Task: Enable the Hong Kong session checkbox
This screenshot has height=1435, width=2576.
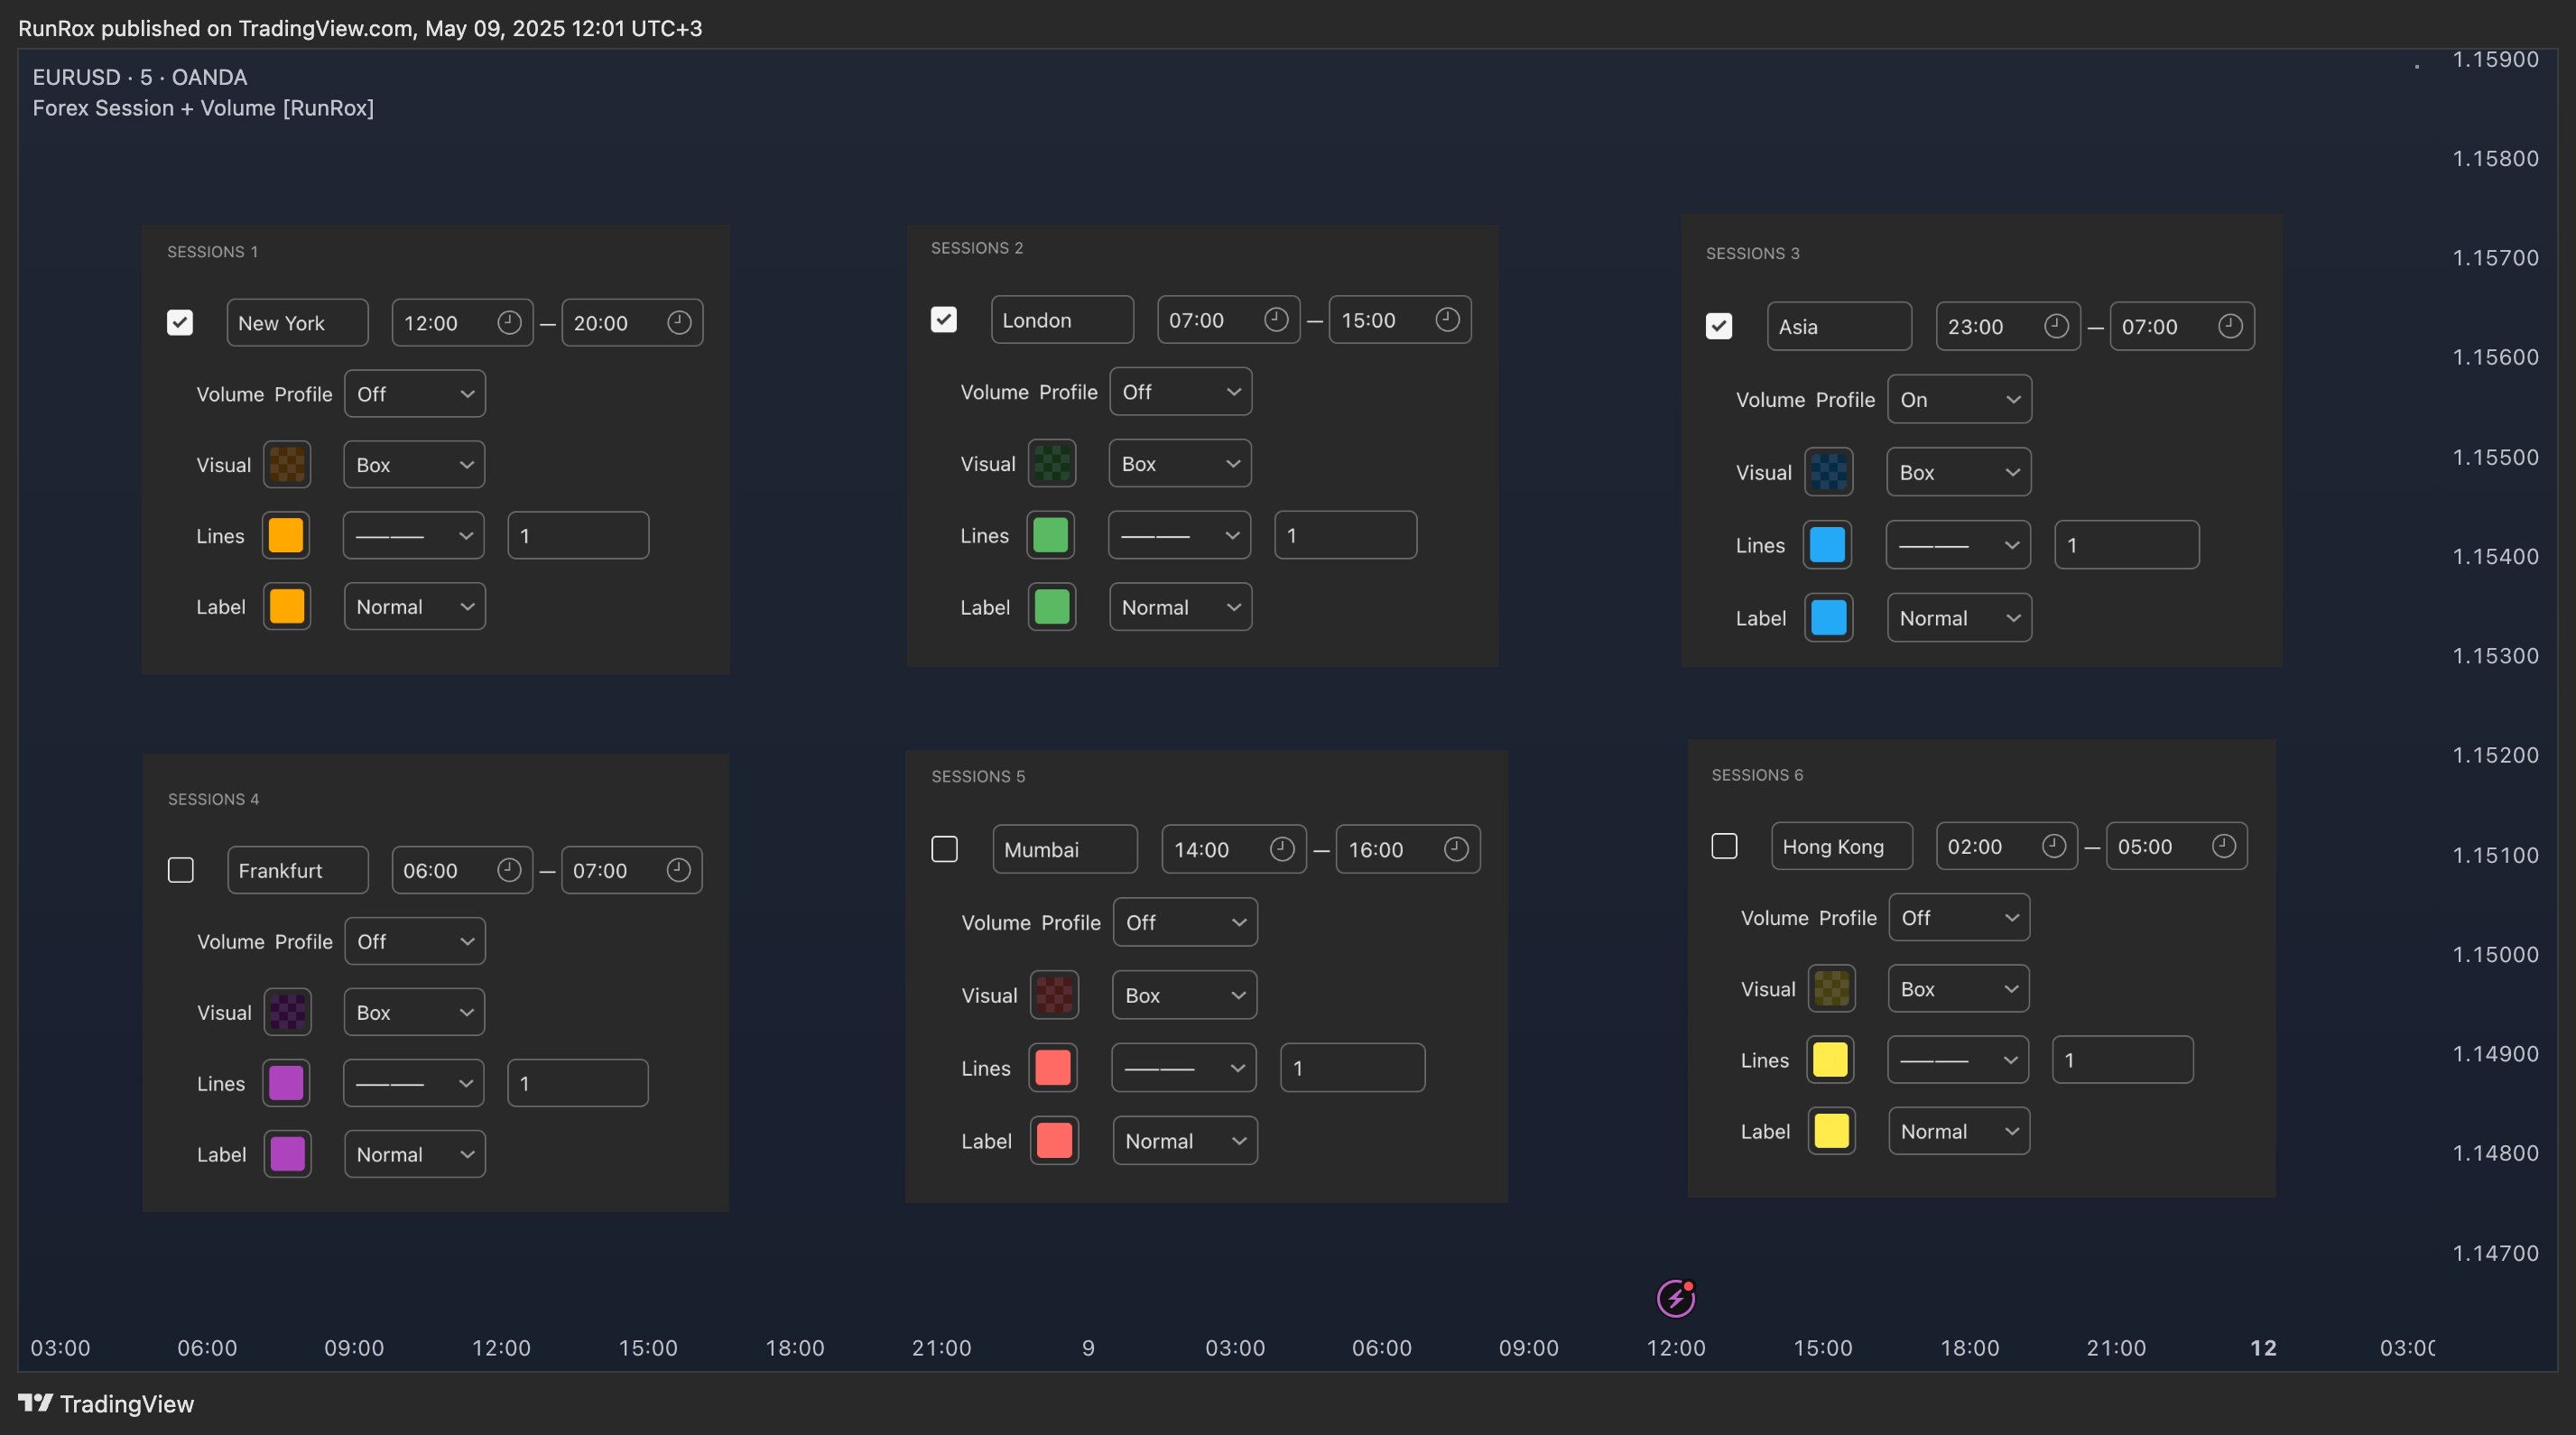Action: [1724, 846]
